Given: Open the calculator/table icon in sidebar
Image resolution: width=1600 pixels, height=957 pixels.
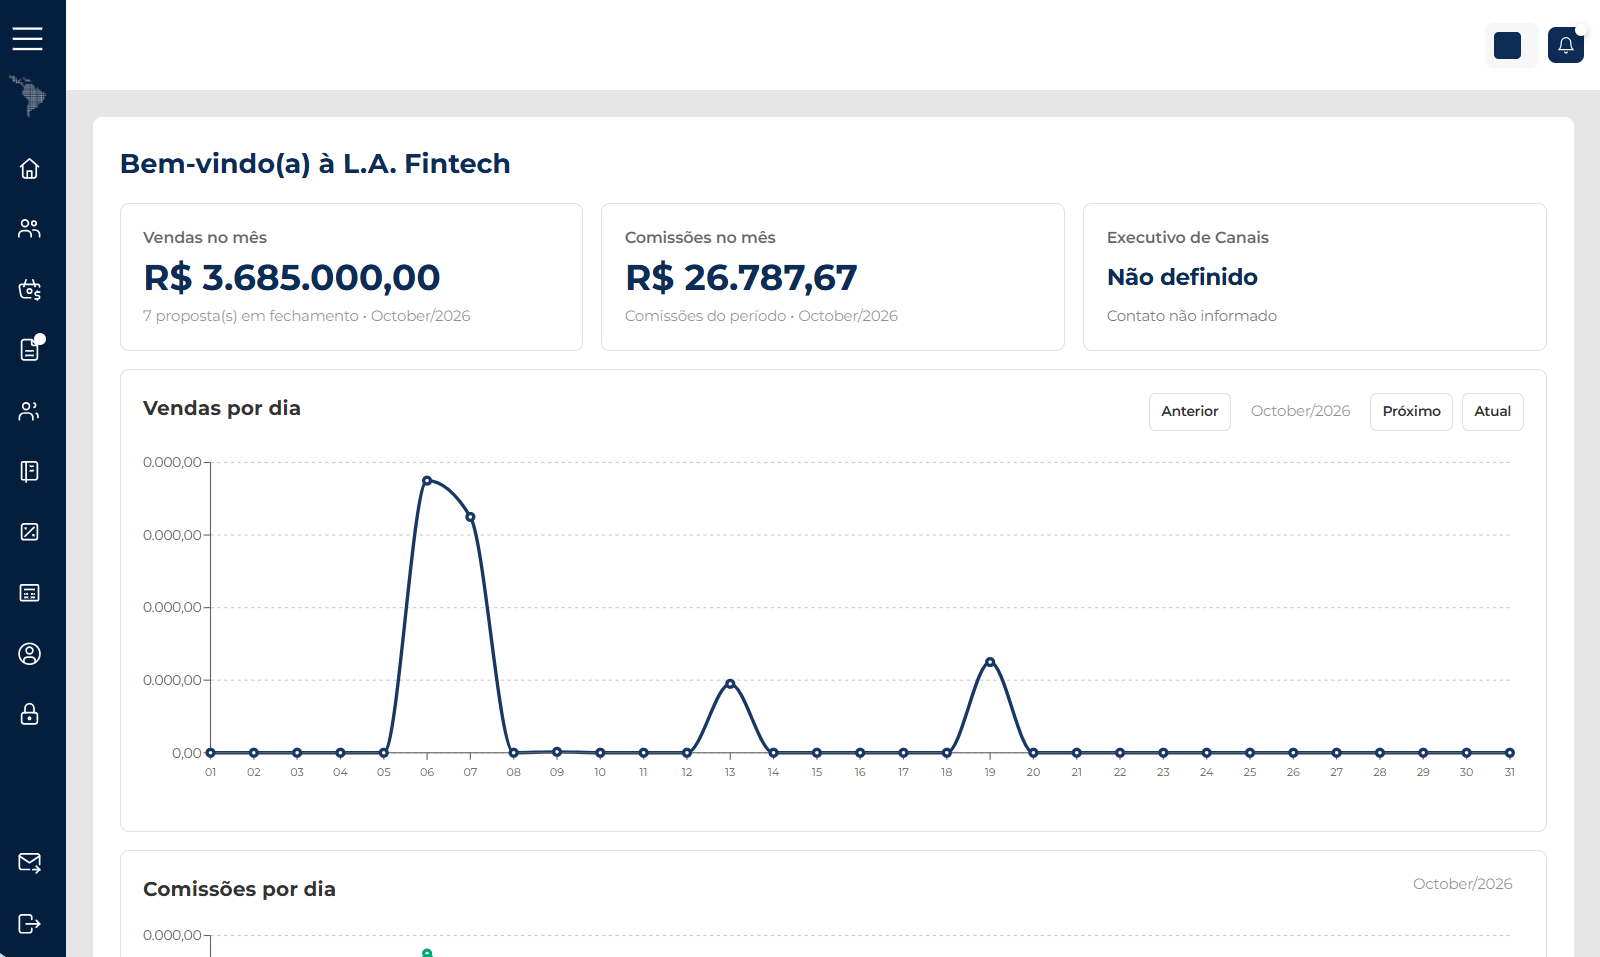Looking at the screenshot, I should tap(30, 593).
